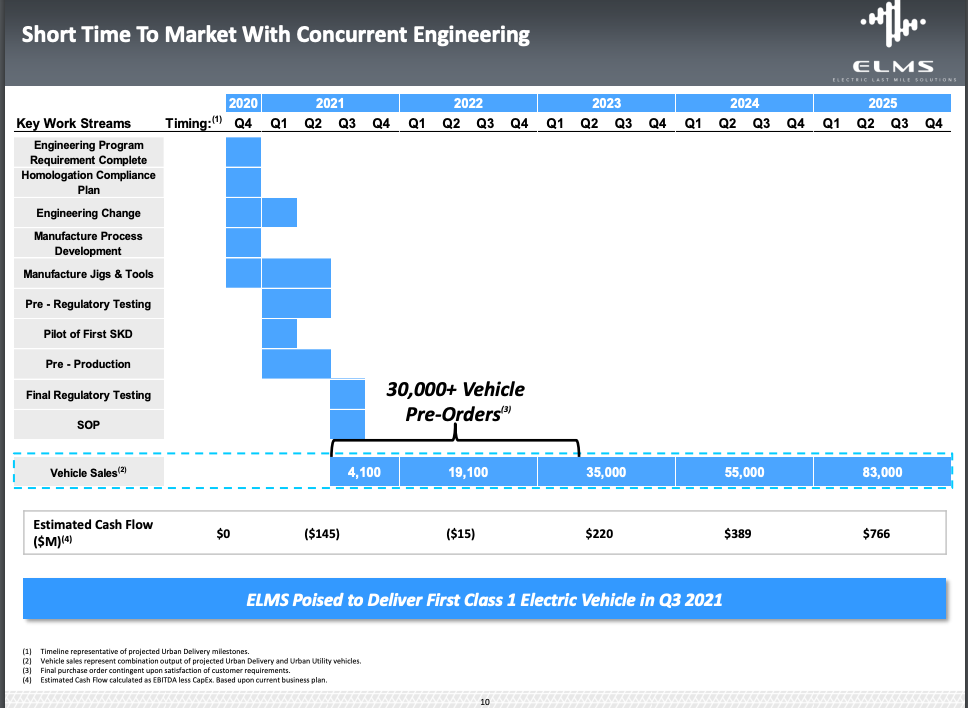Click the blue ELMS Poised to Deliver banner
This screenshot has height=708, width=968.
point(484,600)
